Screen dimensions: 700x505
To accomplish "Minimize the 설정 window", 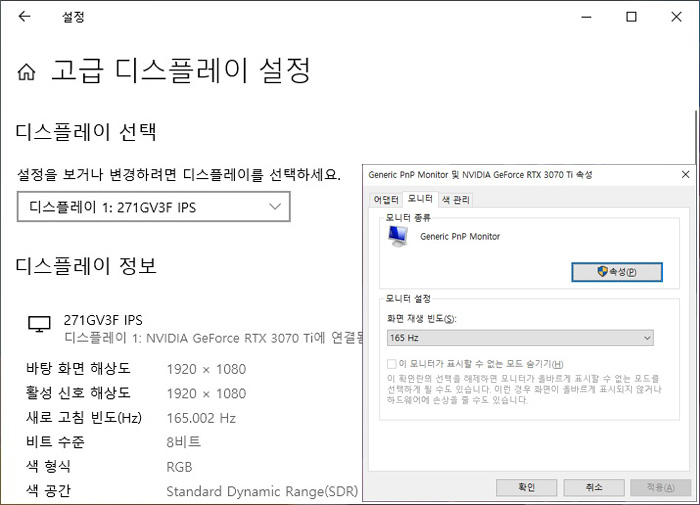I will click(x=585, y=17).
